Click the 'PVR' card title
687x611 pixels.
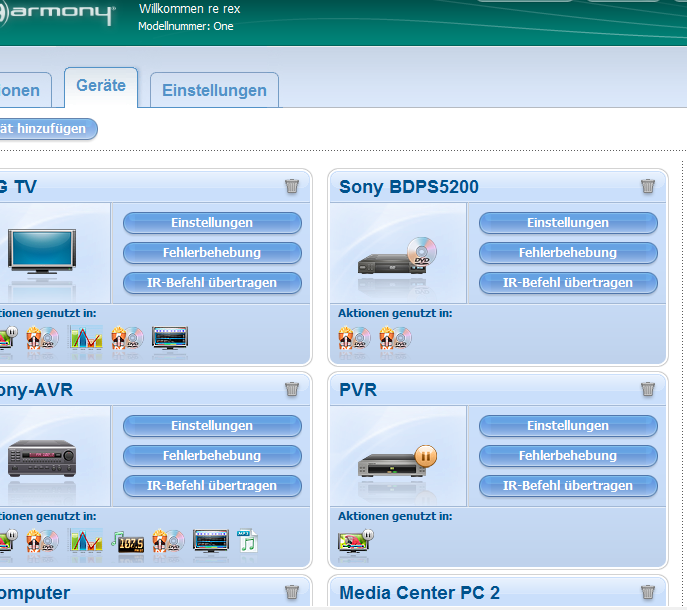pyautogui.click(x=358, y=390)
